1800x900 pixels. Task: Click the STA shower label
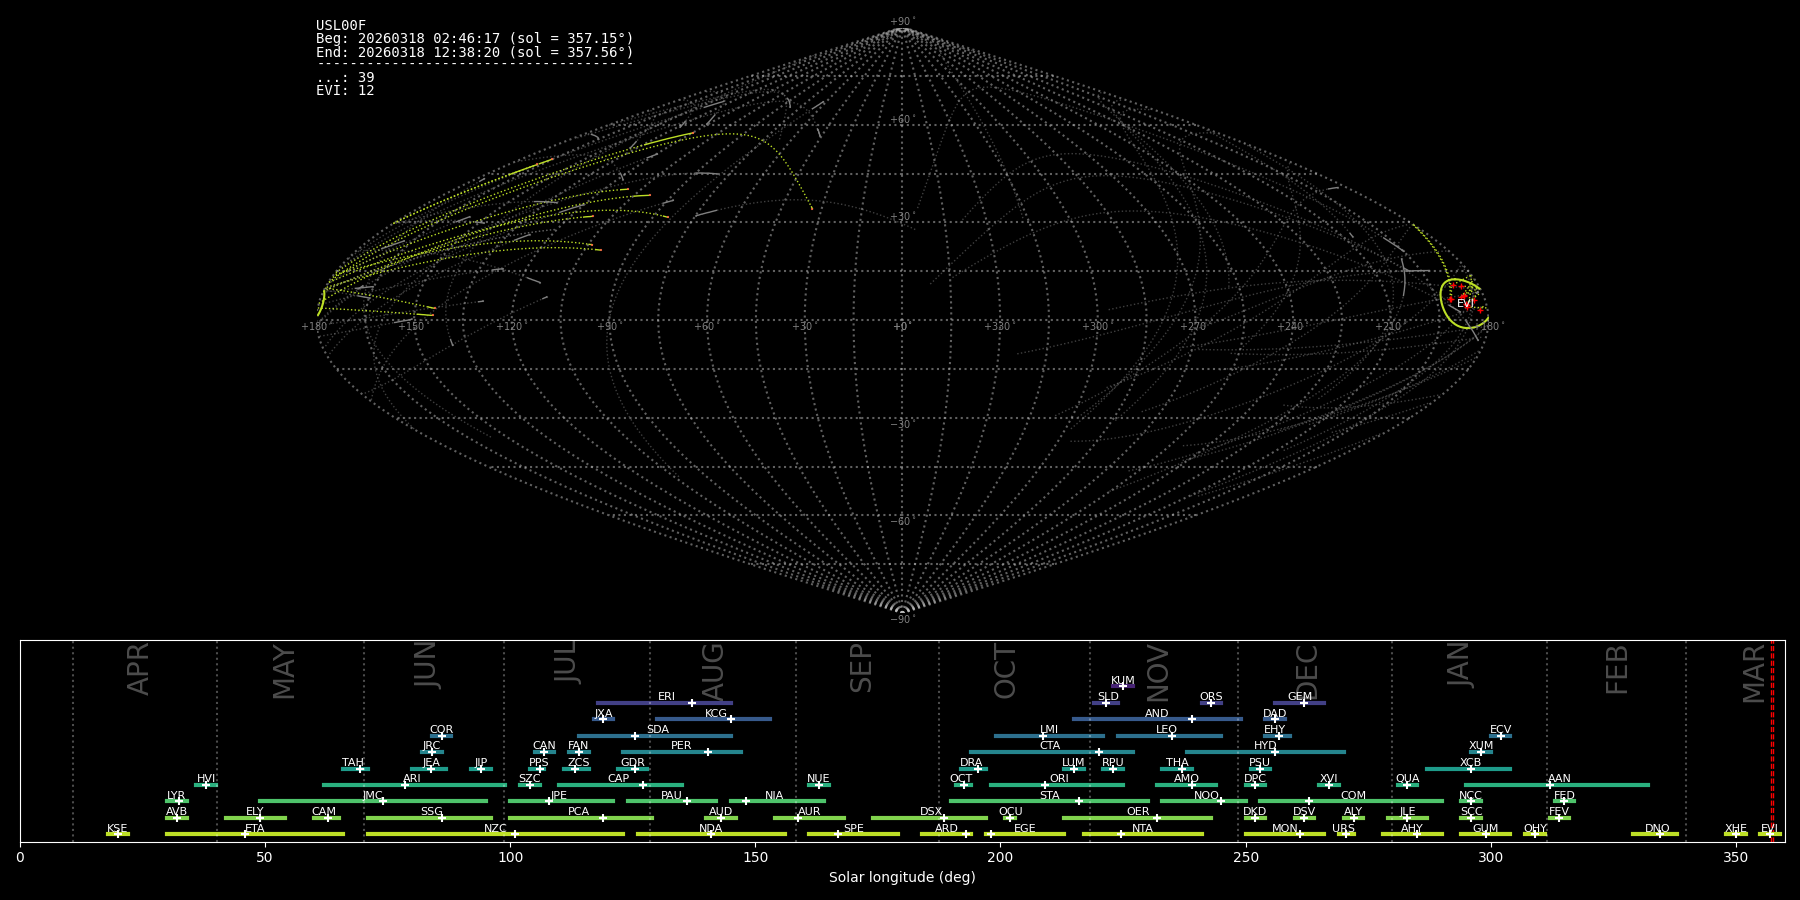pyautogui.click(x=1049, y=796)
